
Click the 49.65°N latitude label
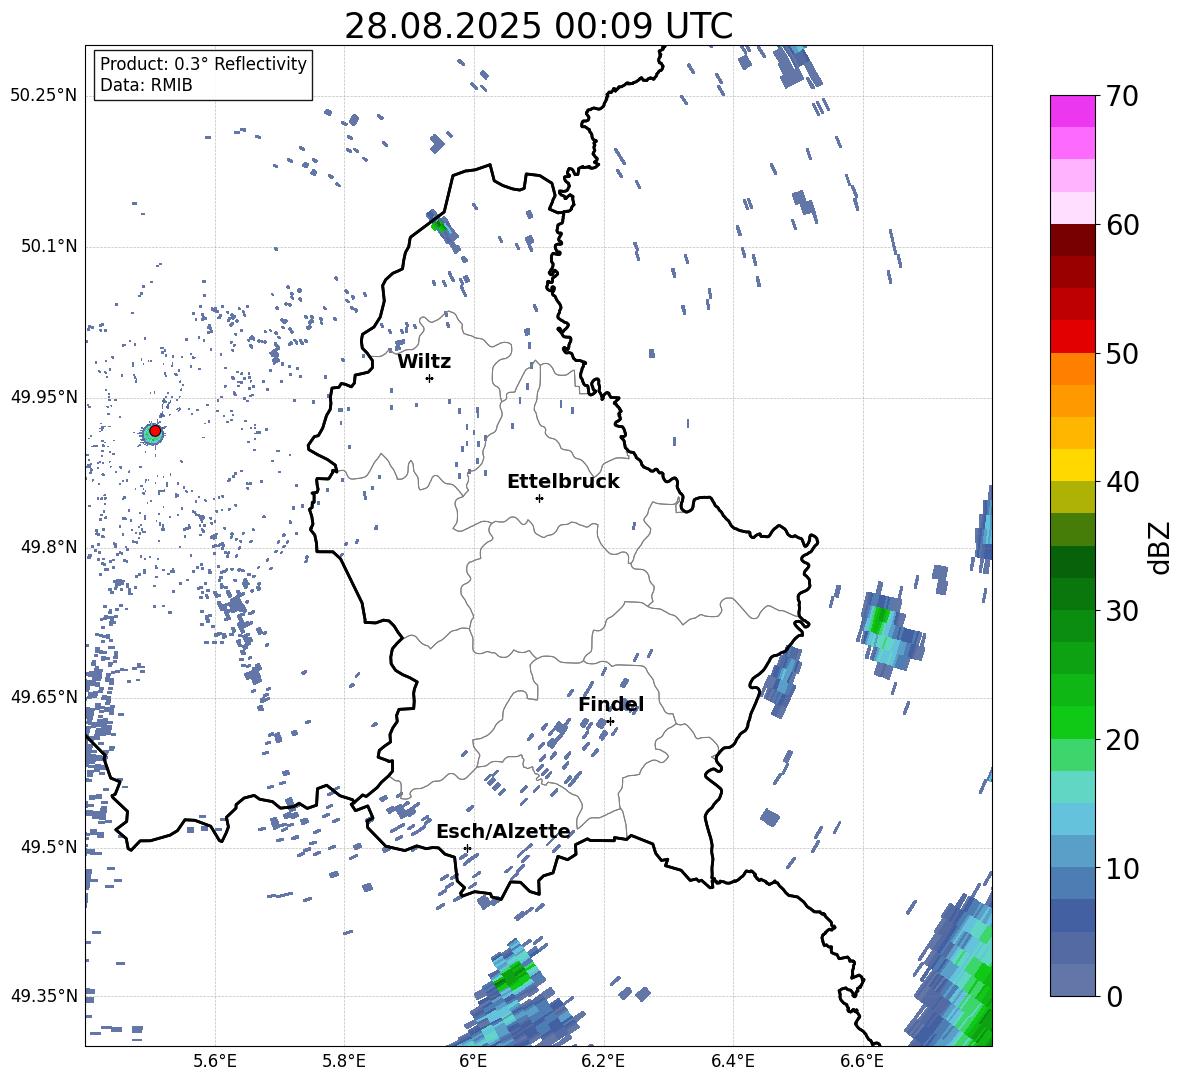(44, 696)
